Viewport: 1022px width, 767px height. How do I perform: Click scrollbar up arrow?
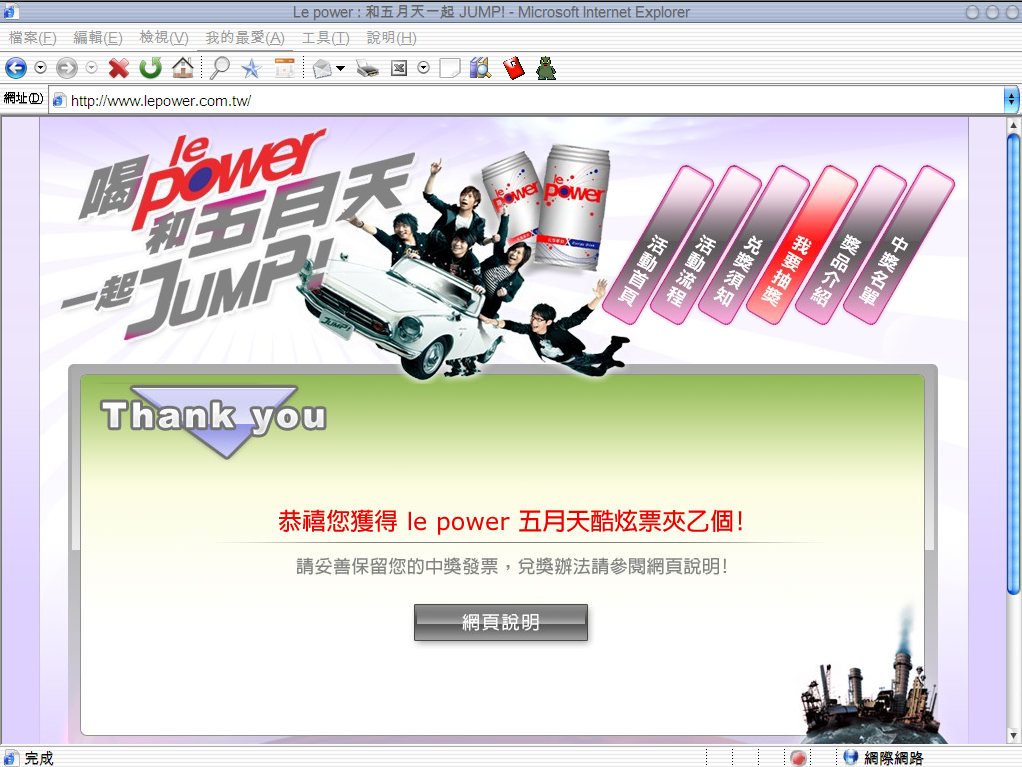pyautogui.click(x=1013, y=124)
